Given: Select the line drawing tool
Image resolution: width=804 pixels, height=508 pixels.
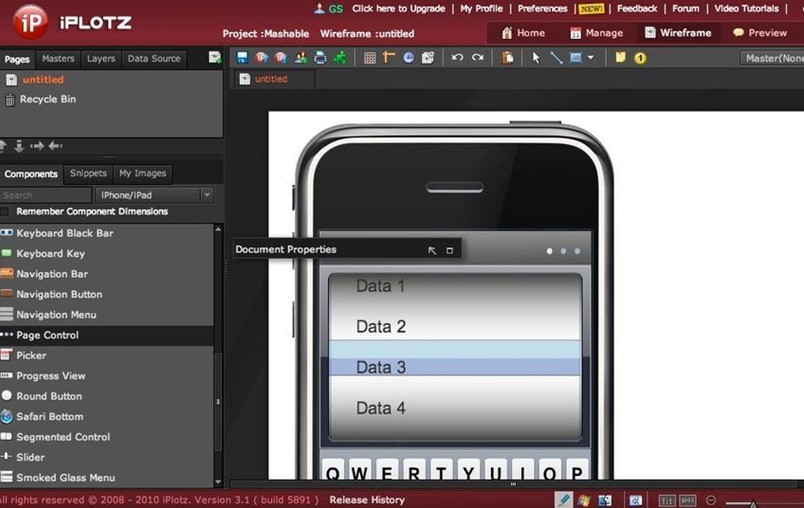Looking at the screenshot, I should click(556, 58).
